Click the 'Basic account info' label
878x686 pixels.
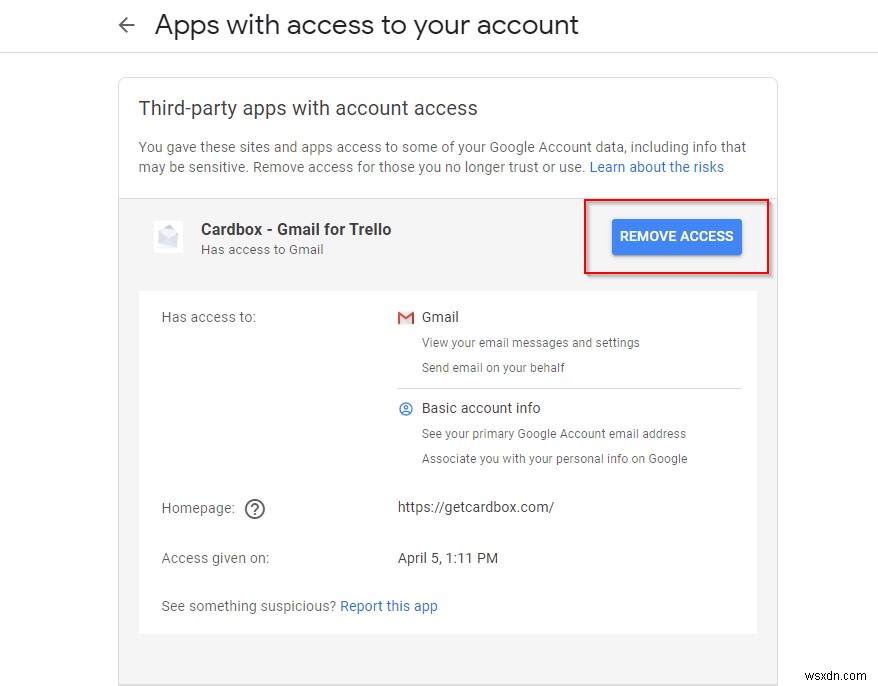481,408
